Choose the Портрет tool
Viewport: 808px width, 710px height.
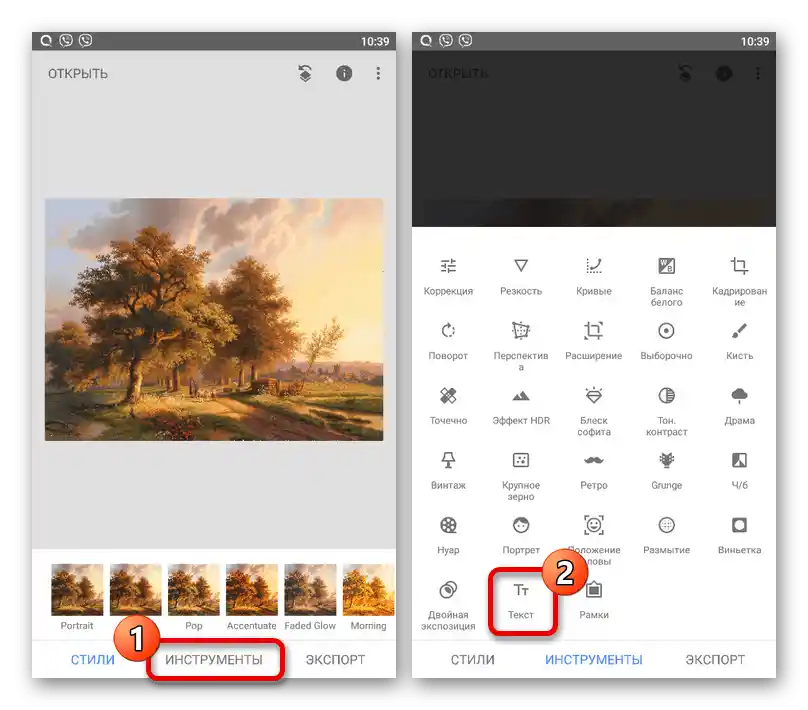coord(521,535)
